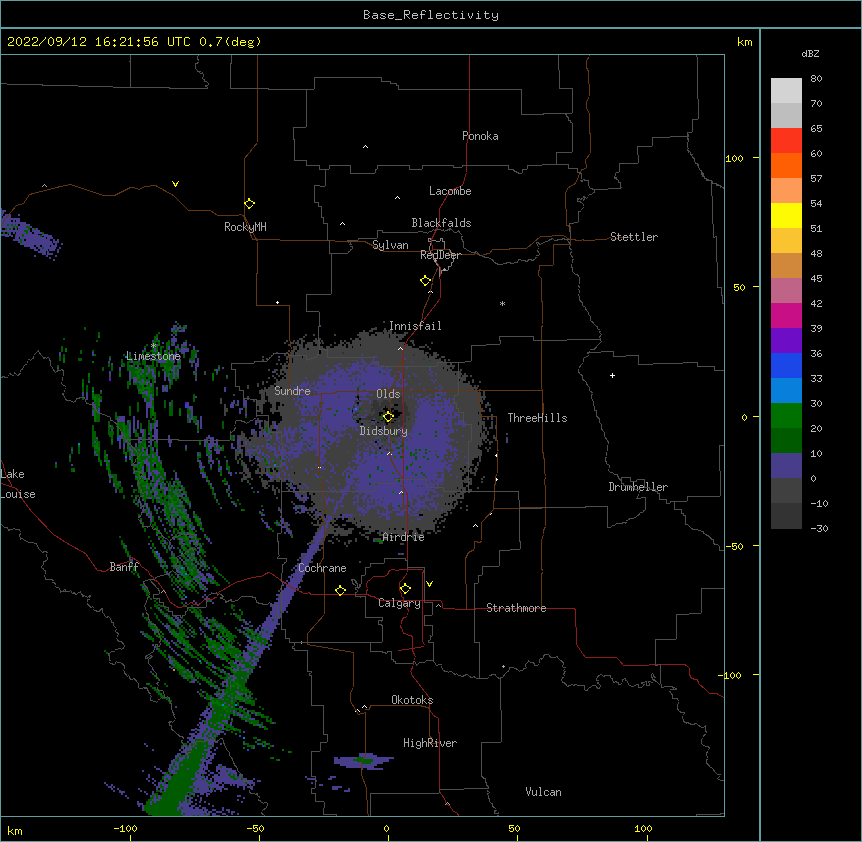Pick the magenta swatch above the 39 label
The width and height of the screenshot is (862, 842).
(786, 315)
